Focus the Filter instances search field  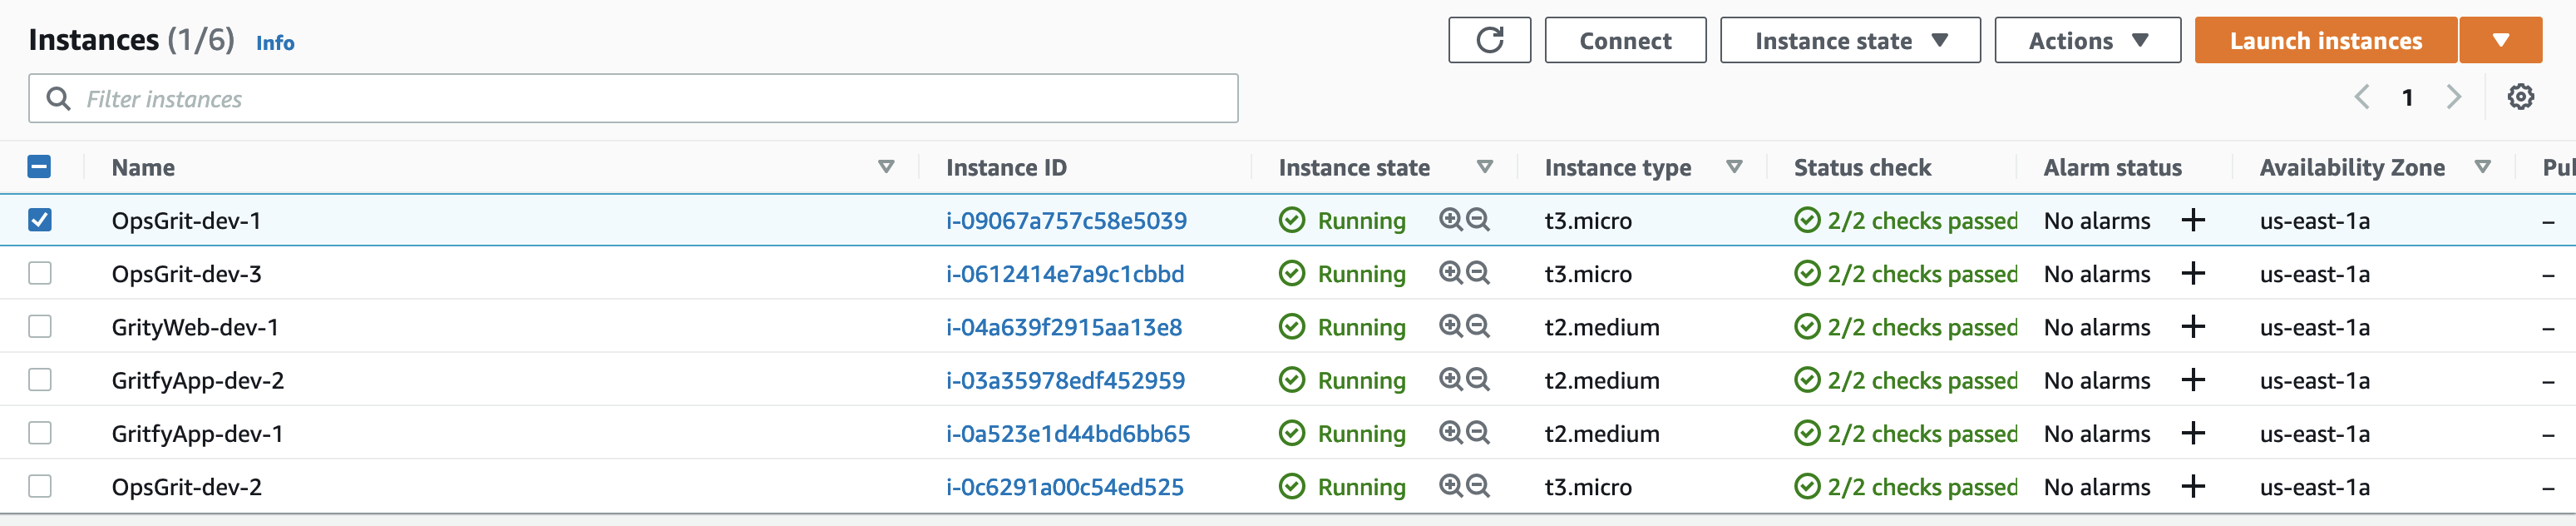pos(633,98)
